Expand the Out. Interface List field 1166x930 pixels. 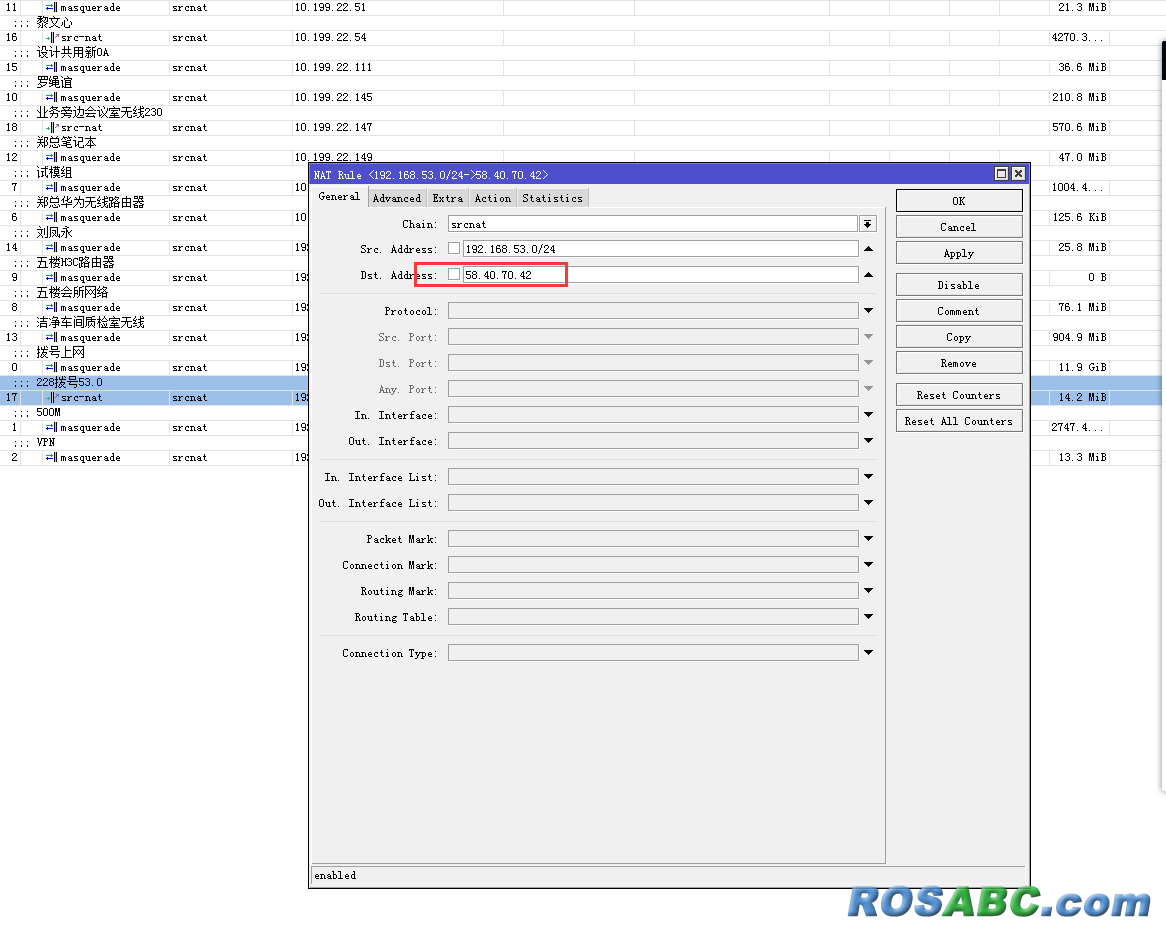tap(868, 503)
